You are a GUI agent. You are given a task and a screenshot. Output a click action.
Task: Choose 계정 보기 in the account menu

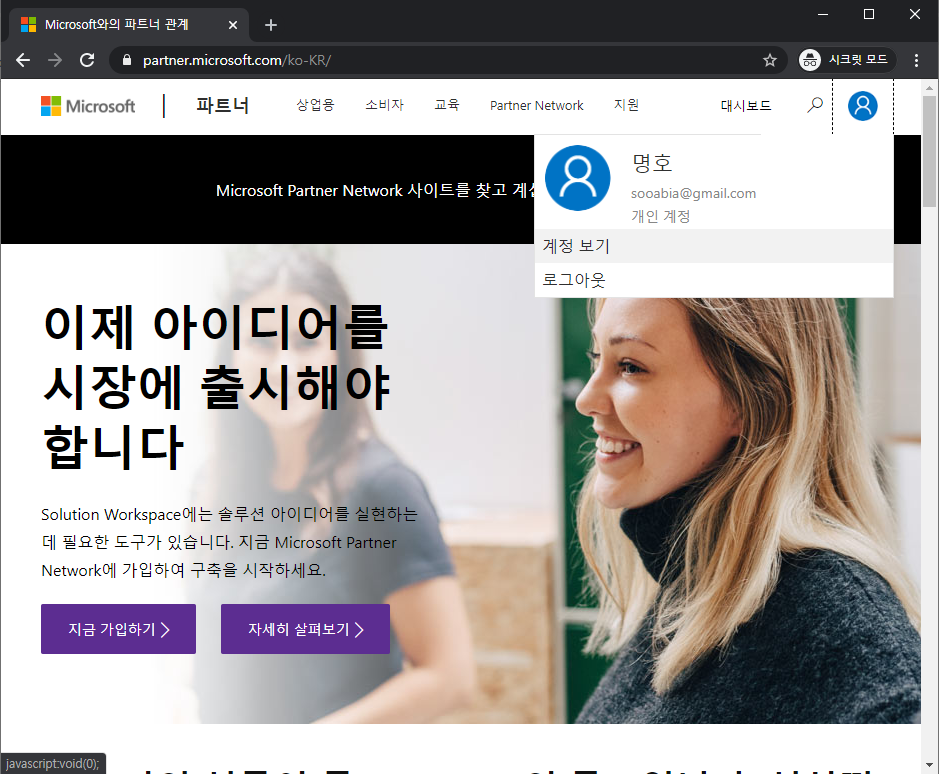tap(714, 246)
